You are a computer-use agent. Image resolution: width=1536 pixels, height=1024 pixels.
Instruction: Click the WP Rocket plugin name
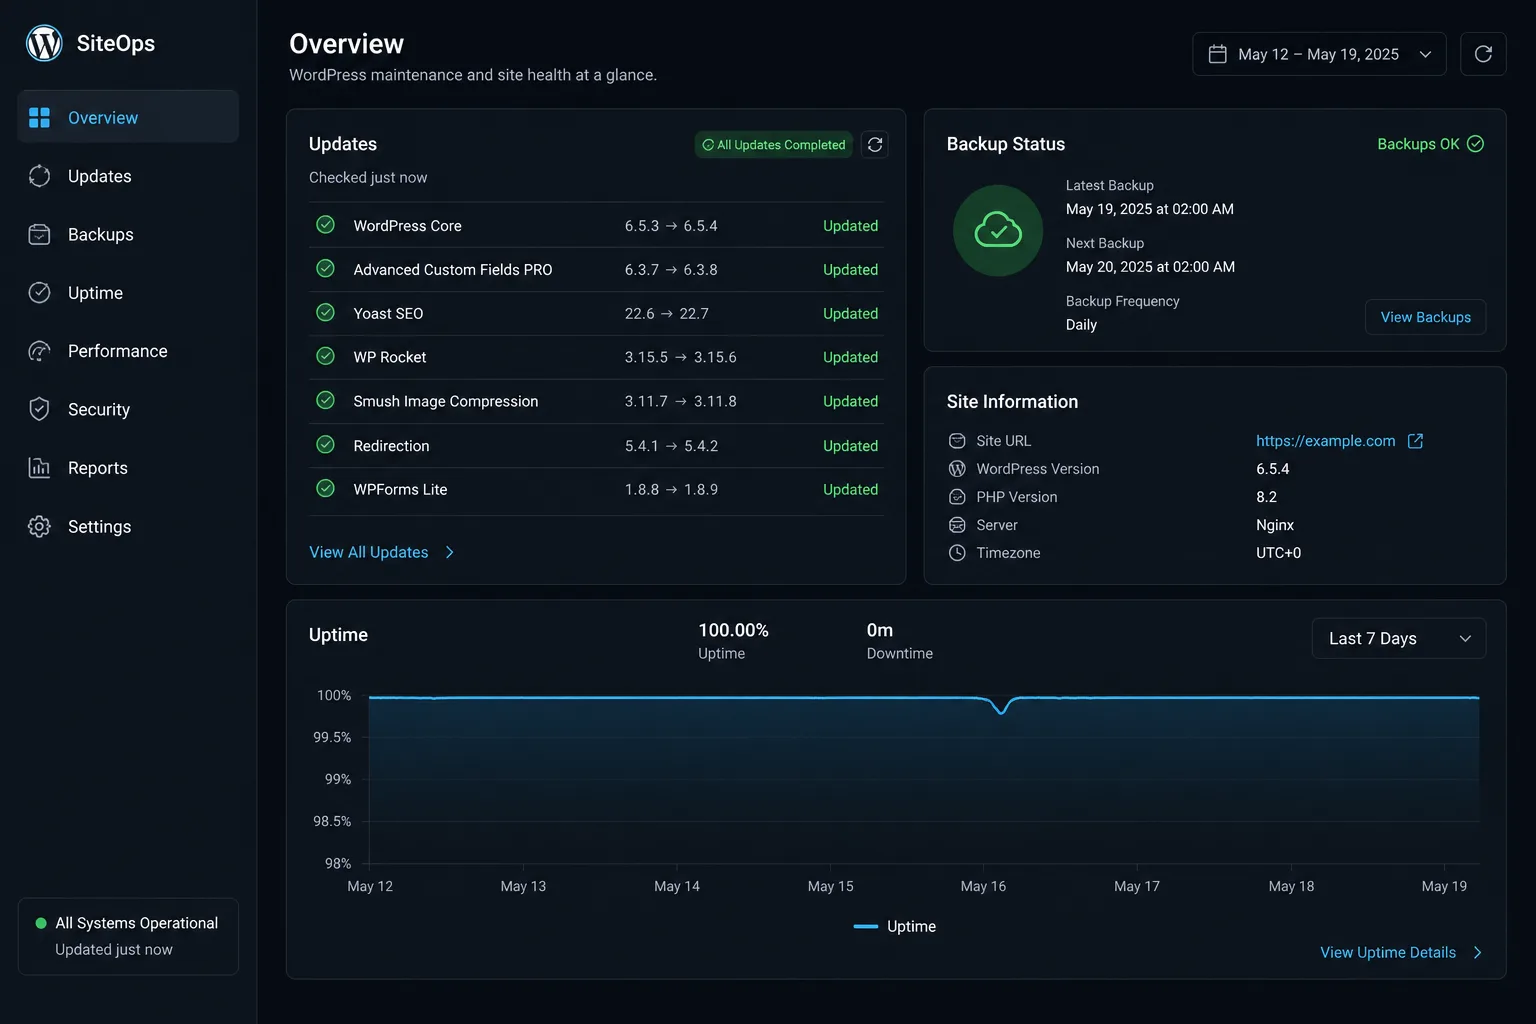point(390,357)
